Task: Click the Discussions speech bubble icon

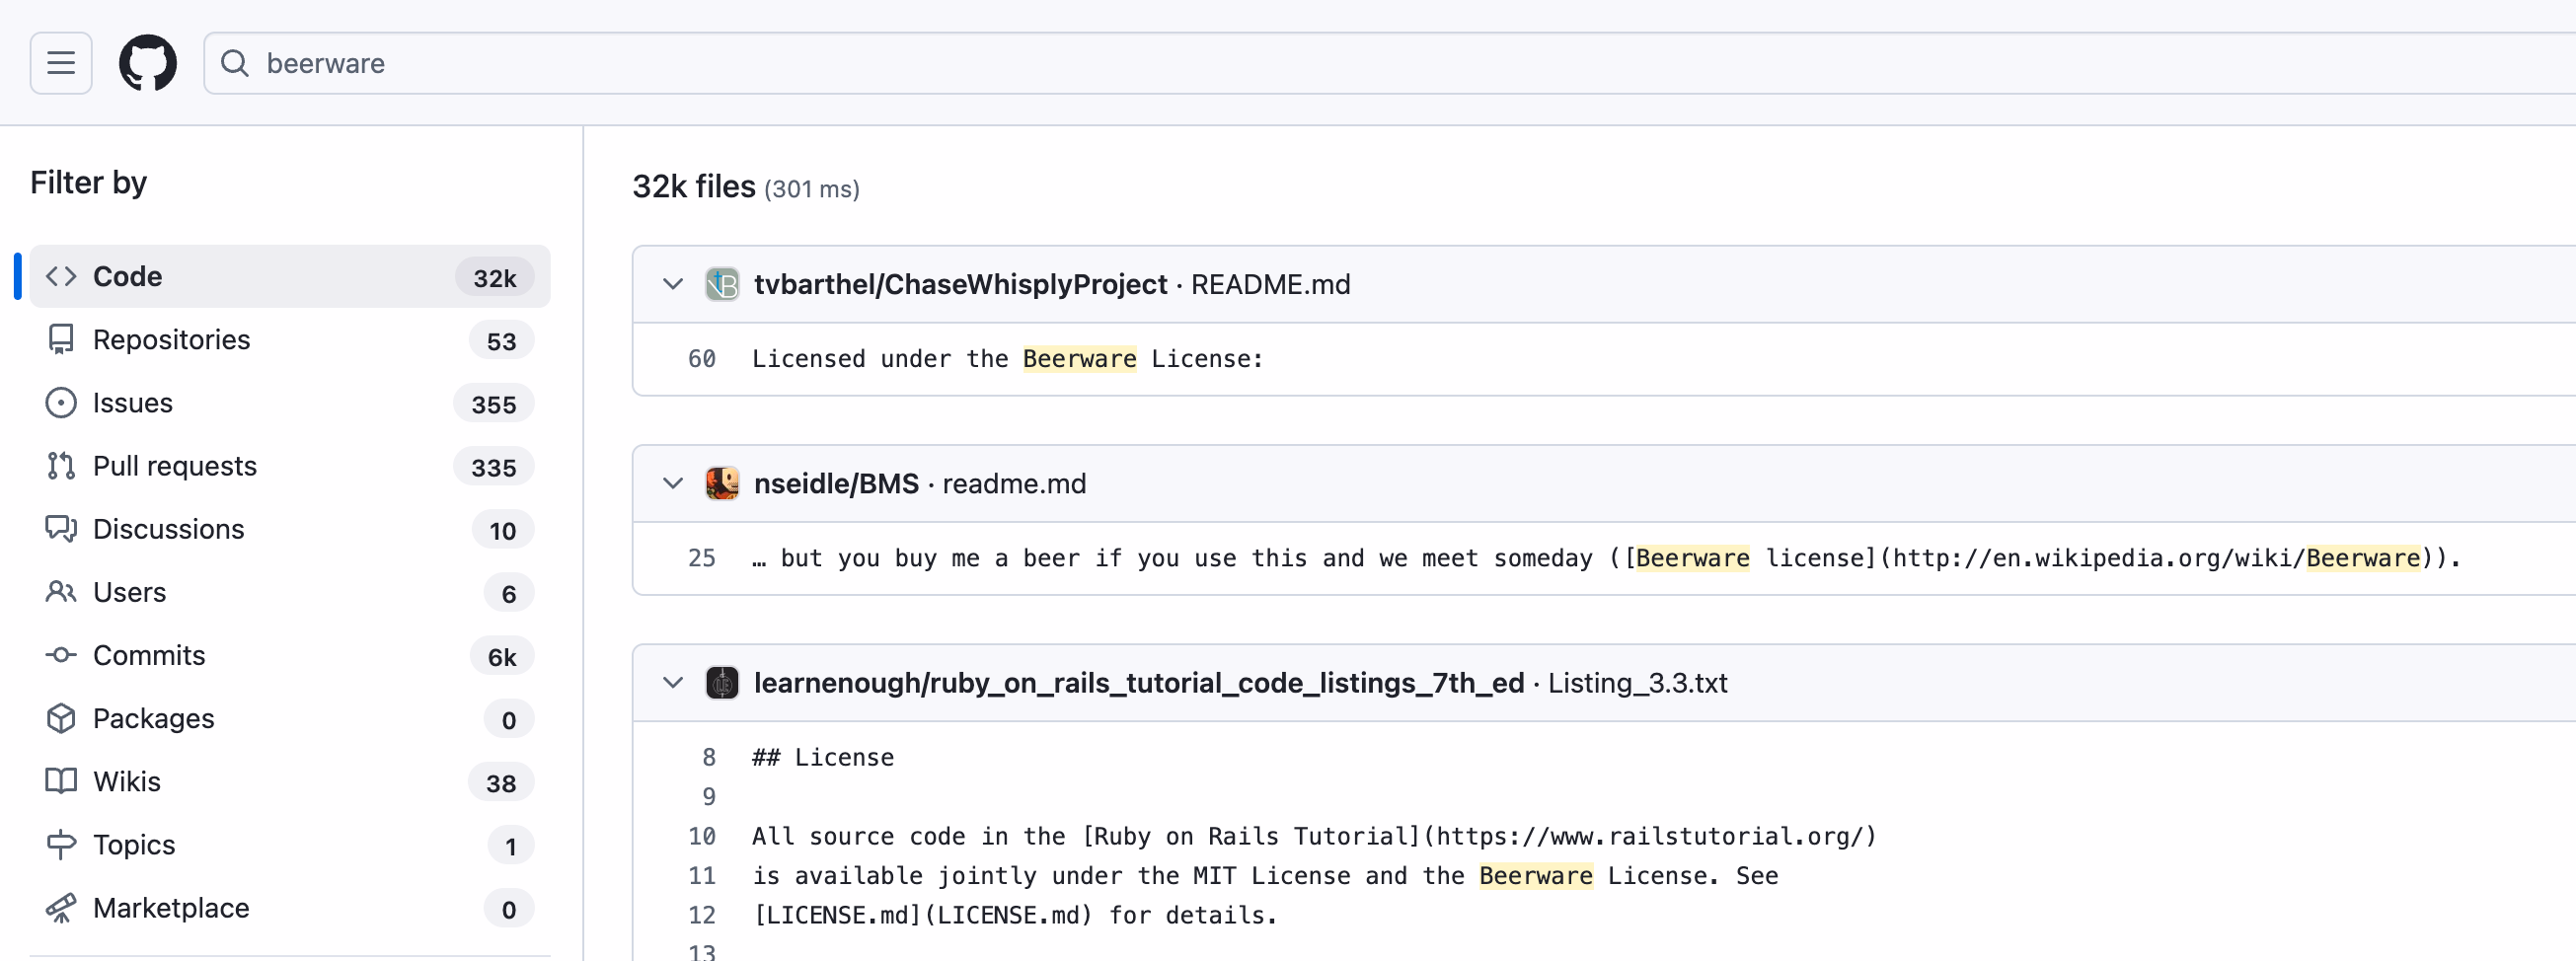Action: 61,528
